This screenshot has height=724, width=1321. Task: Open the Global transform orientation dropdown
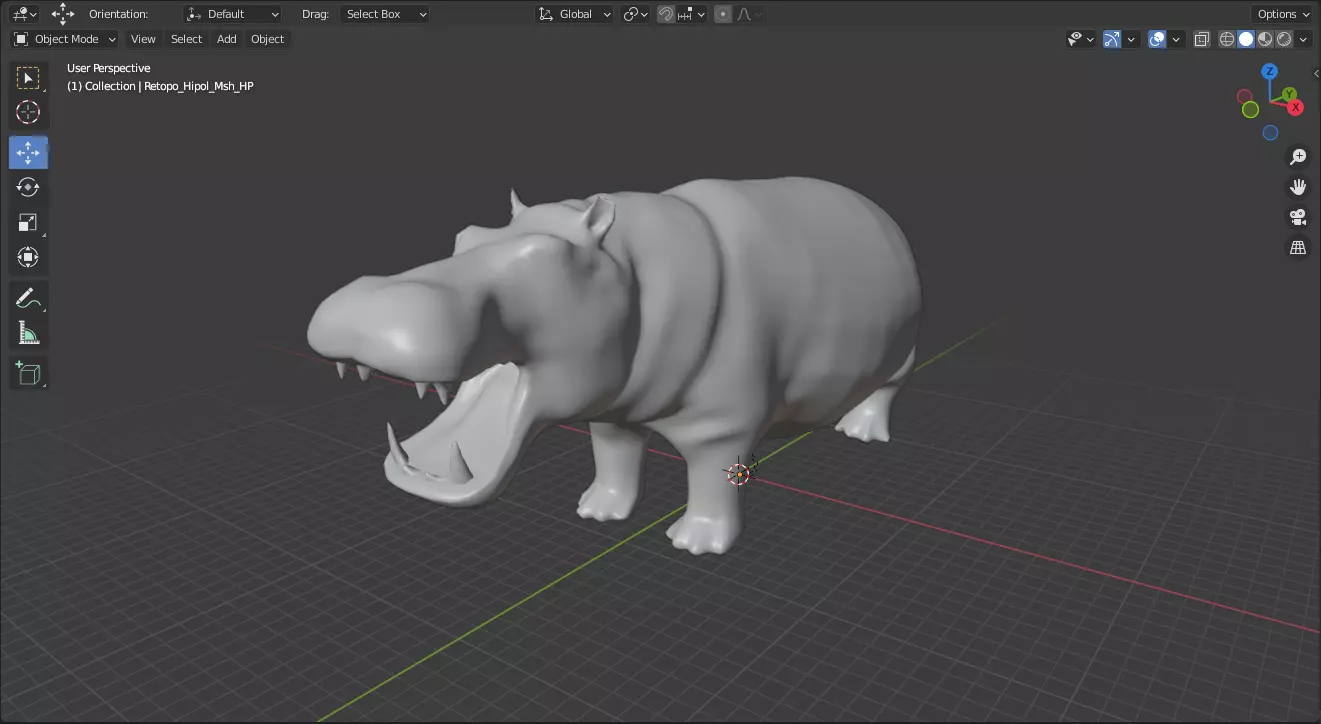pyautogui.click(x=574, y=14)
